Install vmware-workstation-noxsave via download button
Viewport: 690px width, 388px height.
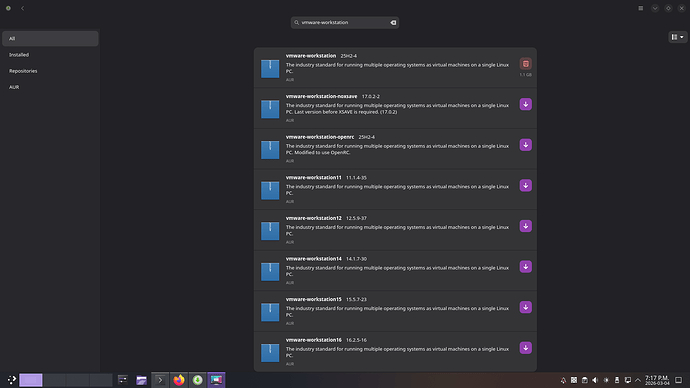[525, 104]
